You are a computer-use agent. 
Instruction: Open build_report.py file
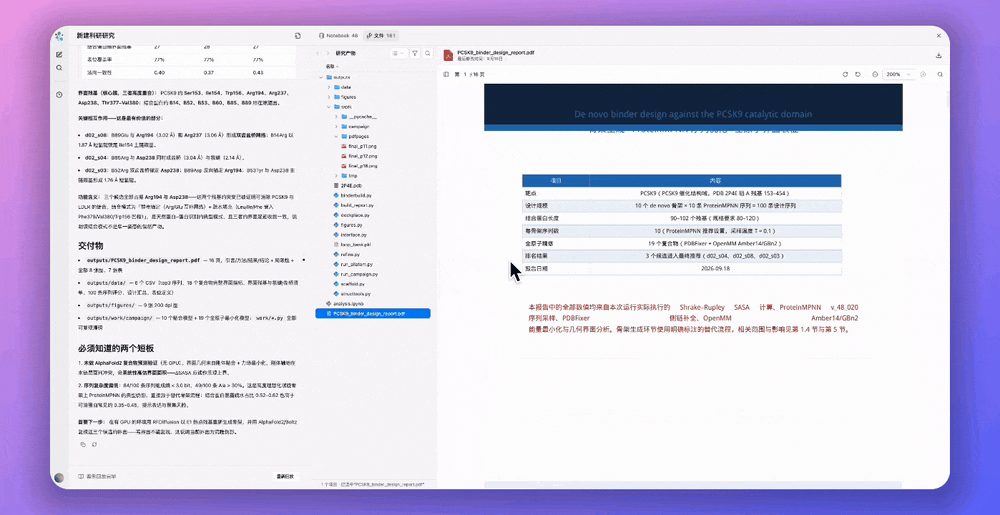pyautogui.click(x=353, y=205)
